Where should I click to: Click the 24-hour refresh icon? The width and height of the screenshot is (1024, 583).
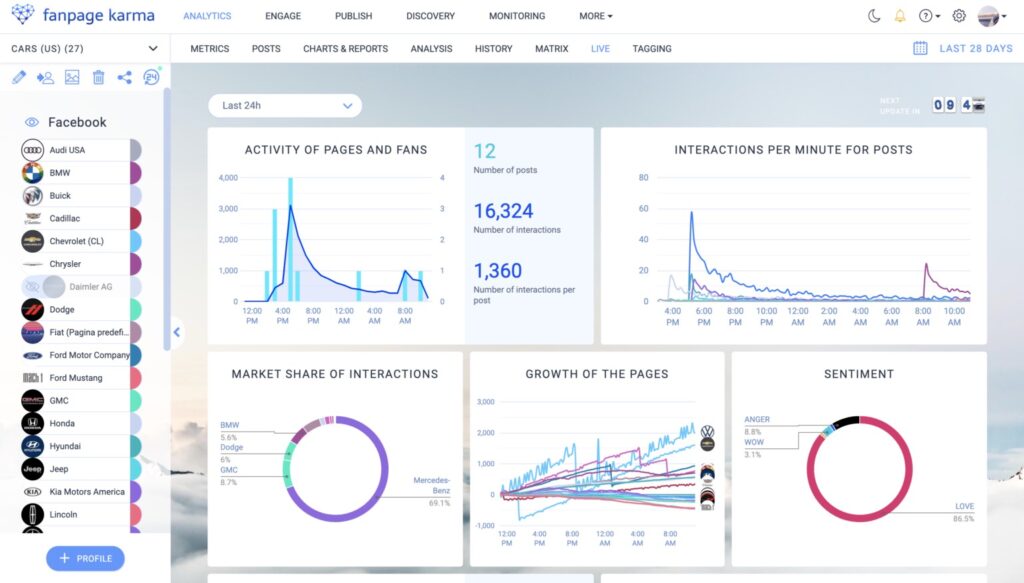click(151, 77)
